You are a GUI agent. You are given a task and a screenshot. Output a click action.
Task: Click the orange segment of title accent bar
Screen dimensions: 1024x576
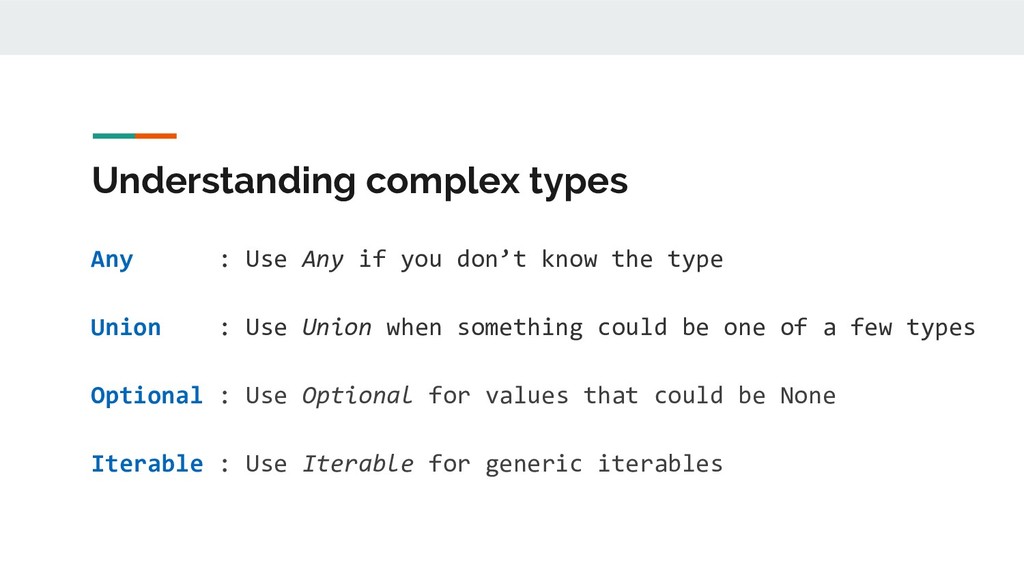156,136
